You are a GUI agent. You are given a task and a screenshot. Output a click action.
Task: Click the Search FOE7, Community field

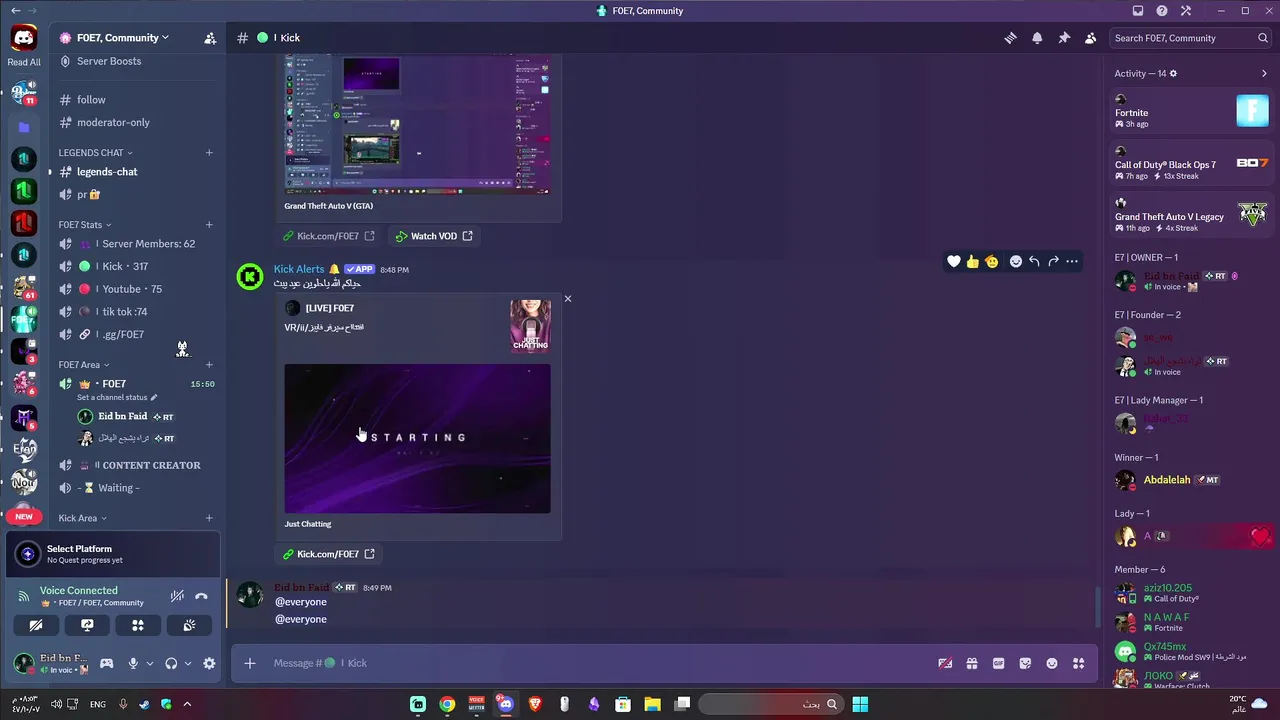point(1190,38)
